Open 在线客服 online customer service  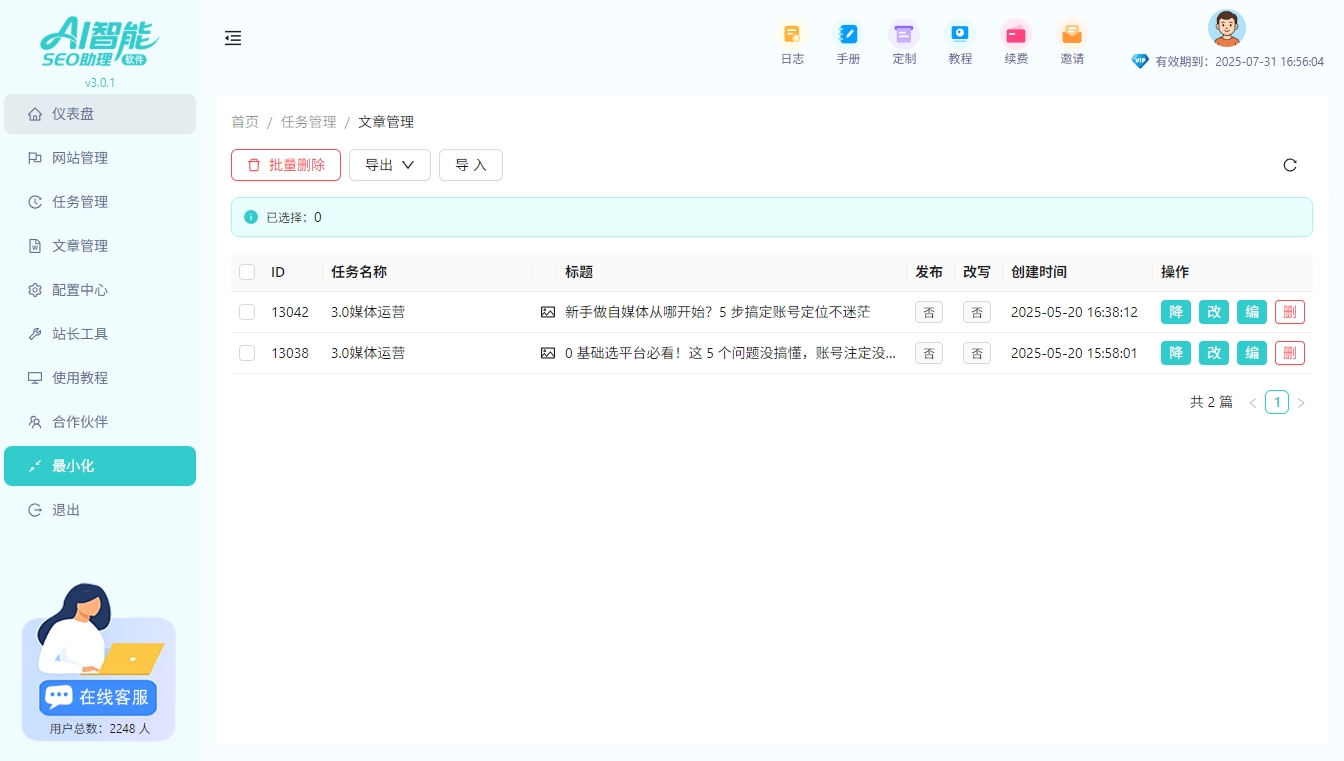[97, 697]
